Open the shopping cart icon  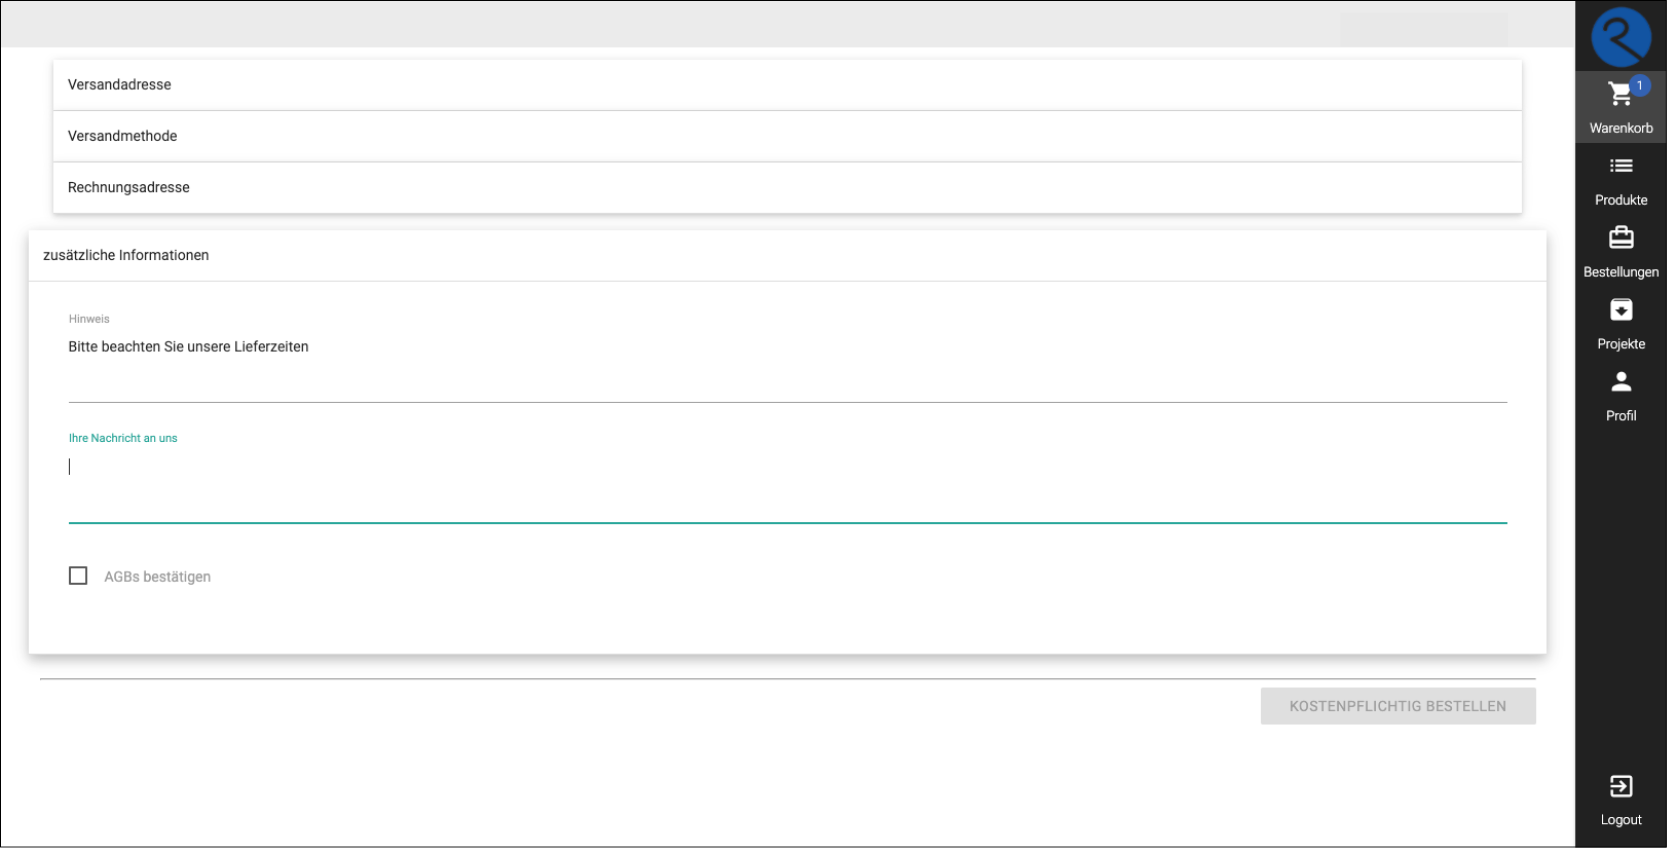click(x=1619, y=95)
